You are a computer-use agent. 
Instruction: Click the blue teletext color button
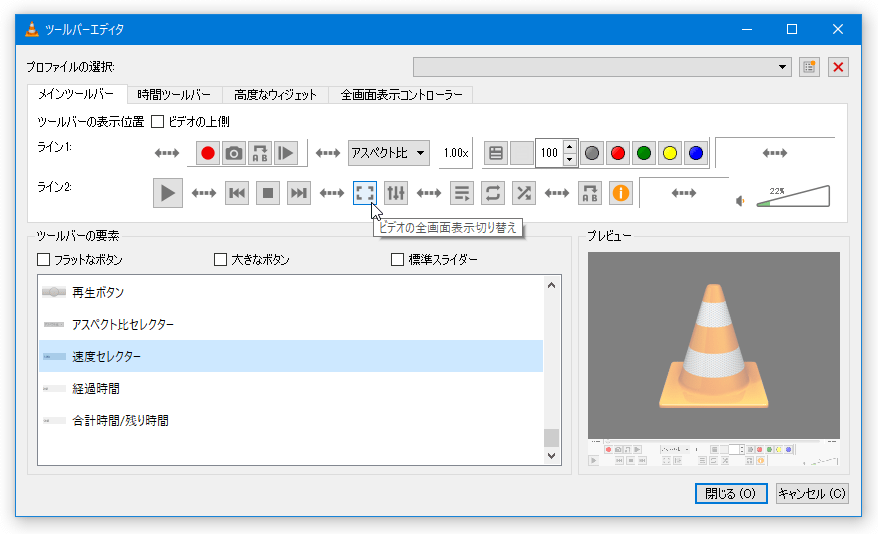click(x=695, y=153)
